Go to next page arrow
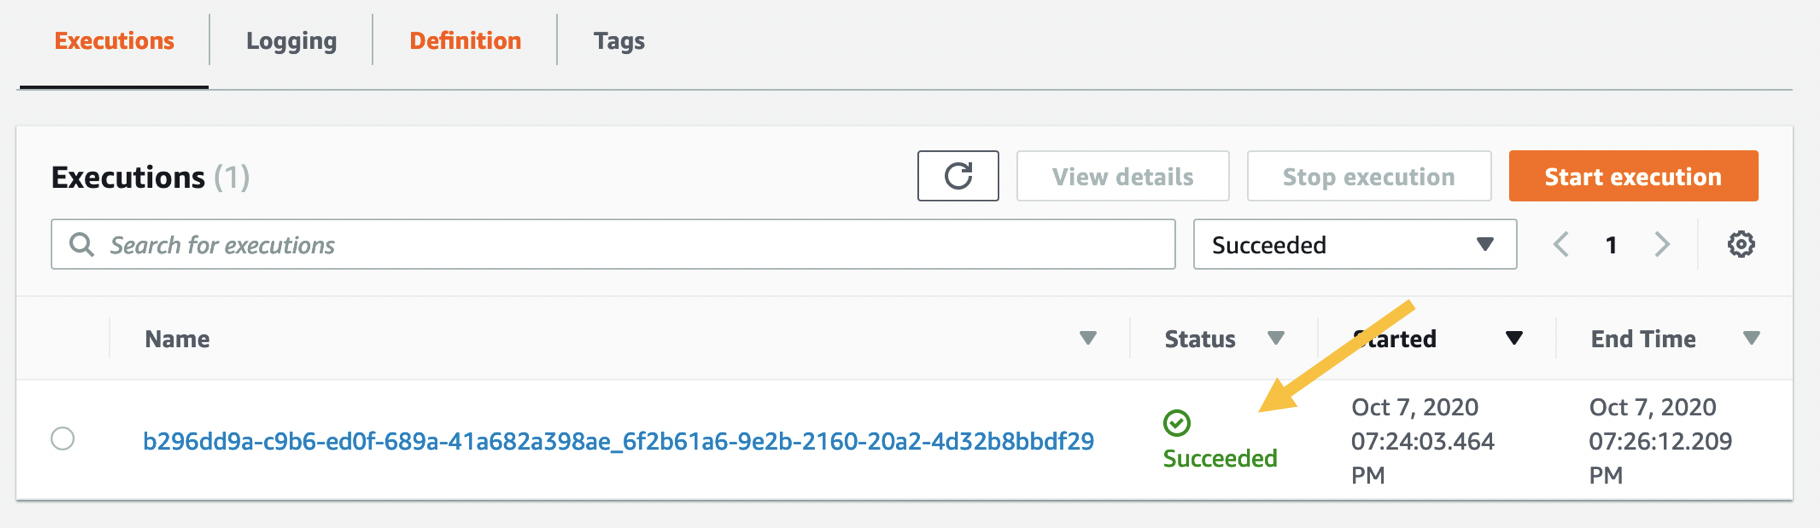Image resolution: width=1820 pixels, height=528 pixels. [x=1661, y=244]
